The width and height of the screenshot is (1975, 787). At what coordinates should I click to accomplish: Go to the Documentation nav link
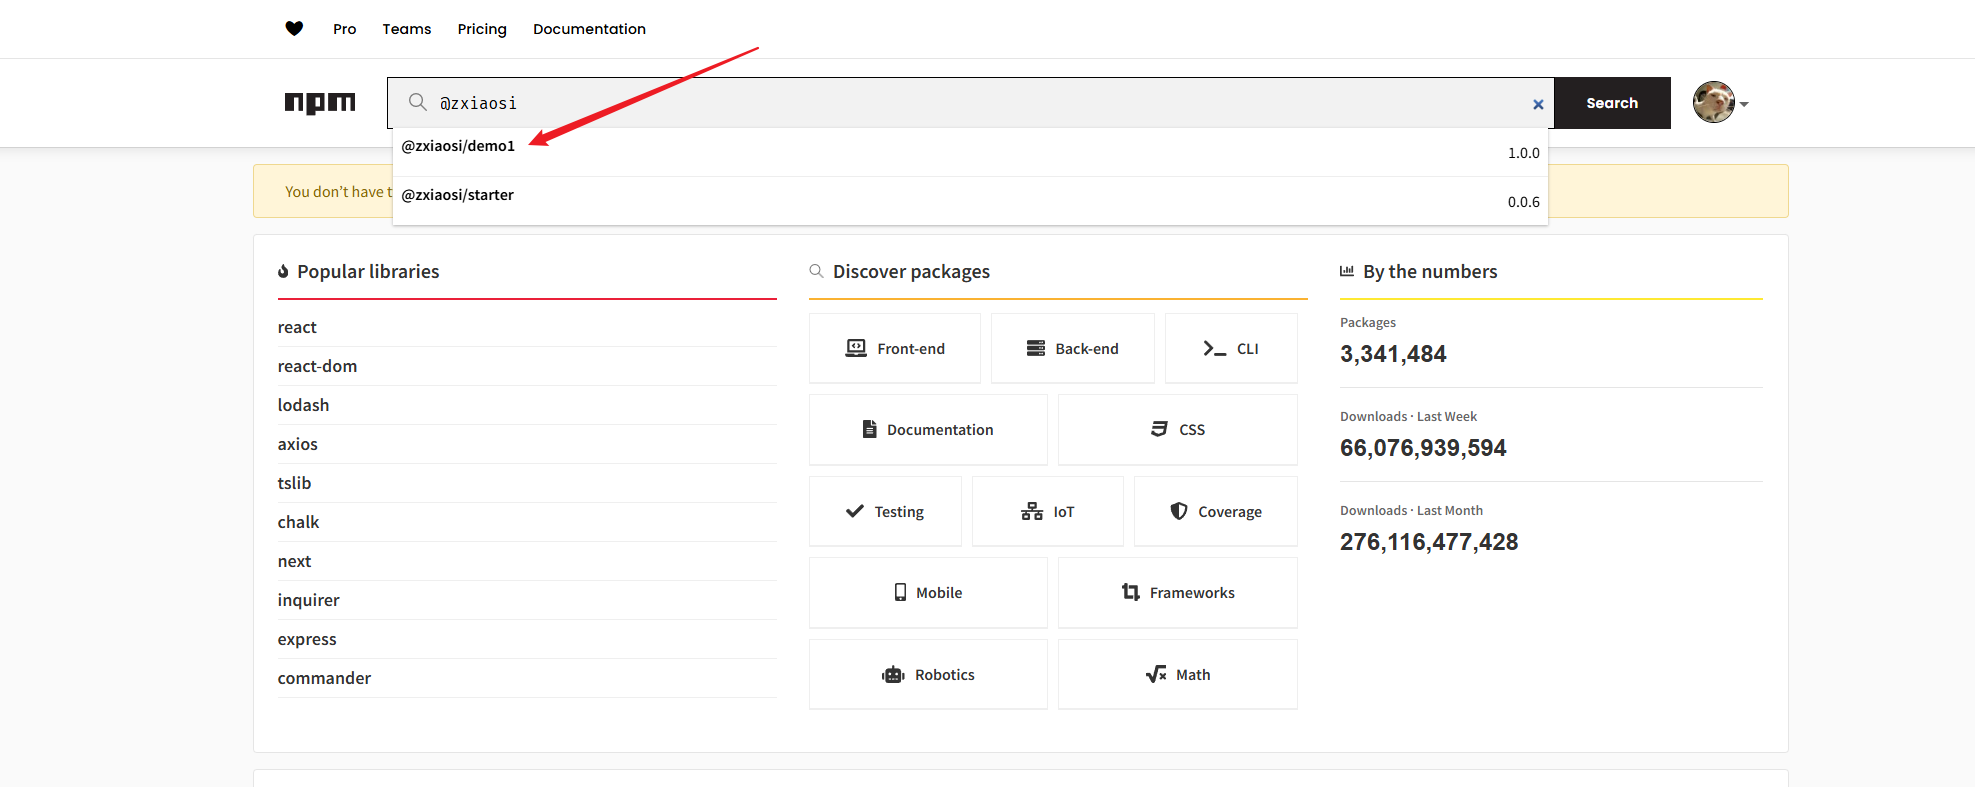click(x=589, y=29)
